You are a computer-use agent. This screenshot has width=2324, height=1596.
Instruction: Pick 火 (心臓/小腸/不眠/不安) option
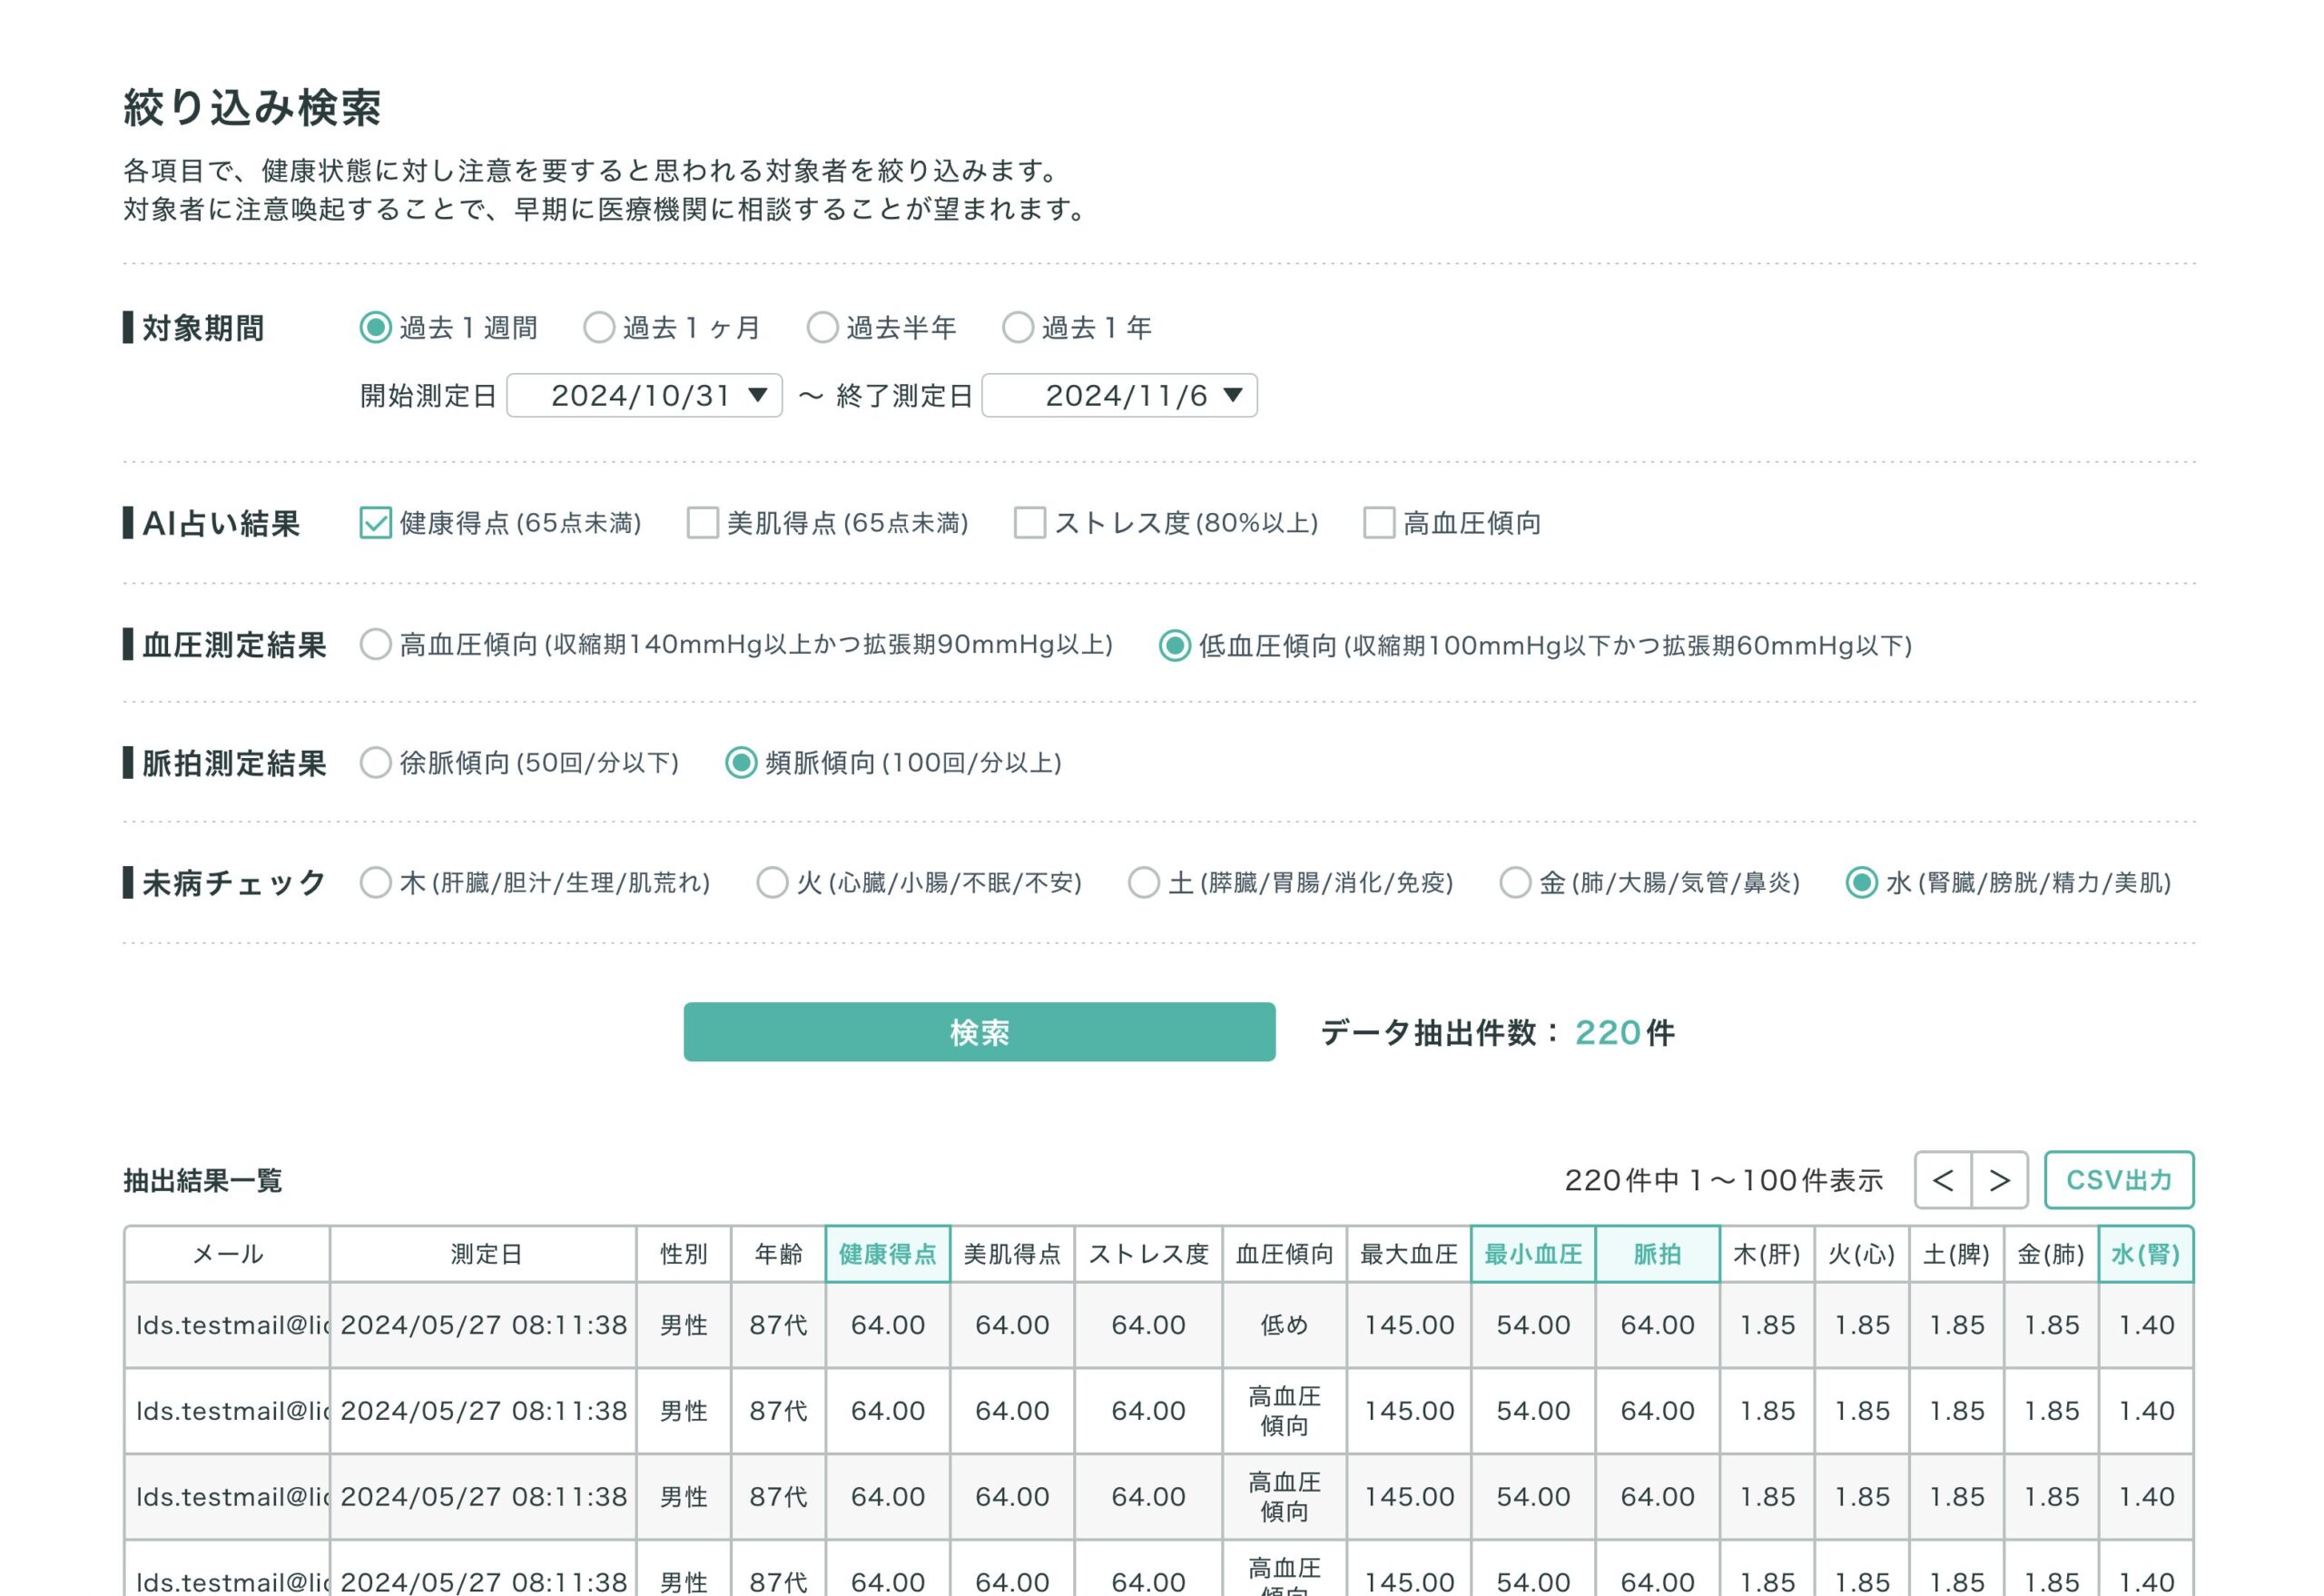(x=772, y=883)
